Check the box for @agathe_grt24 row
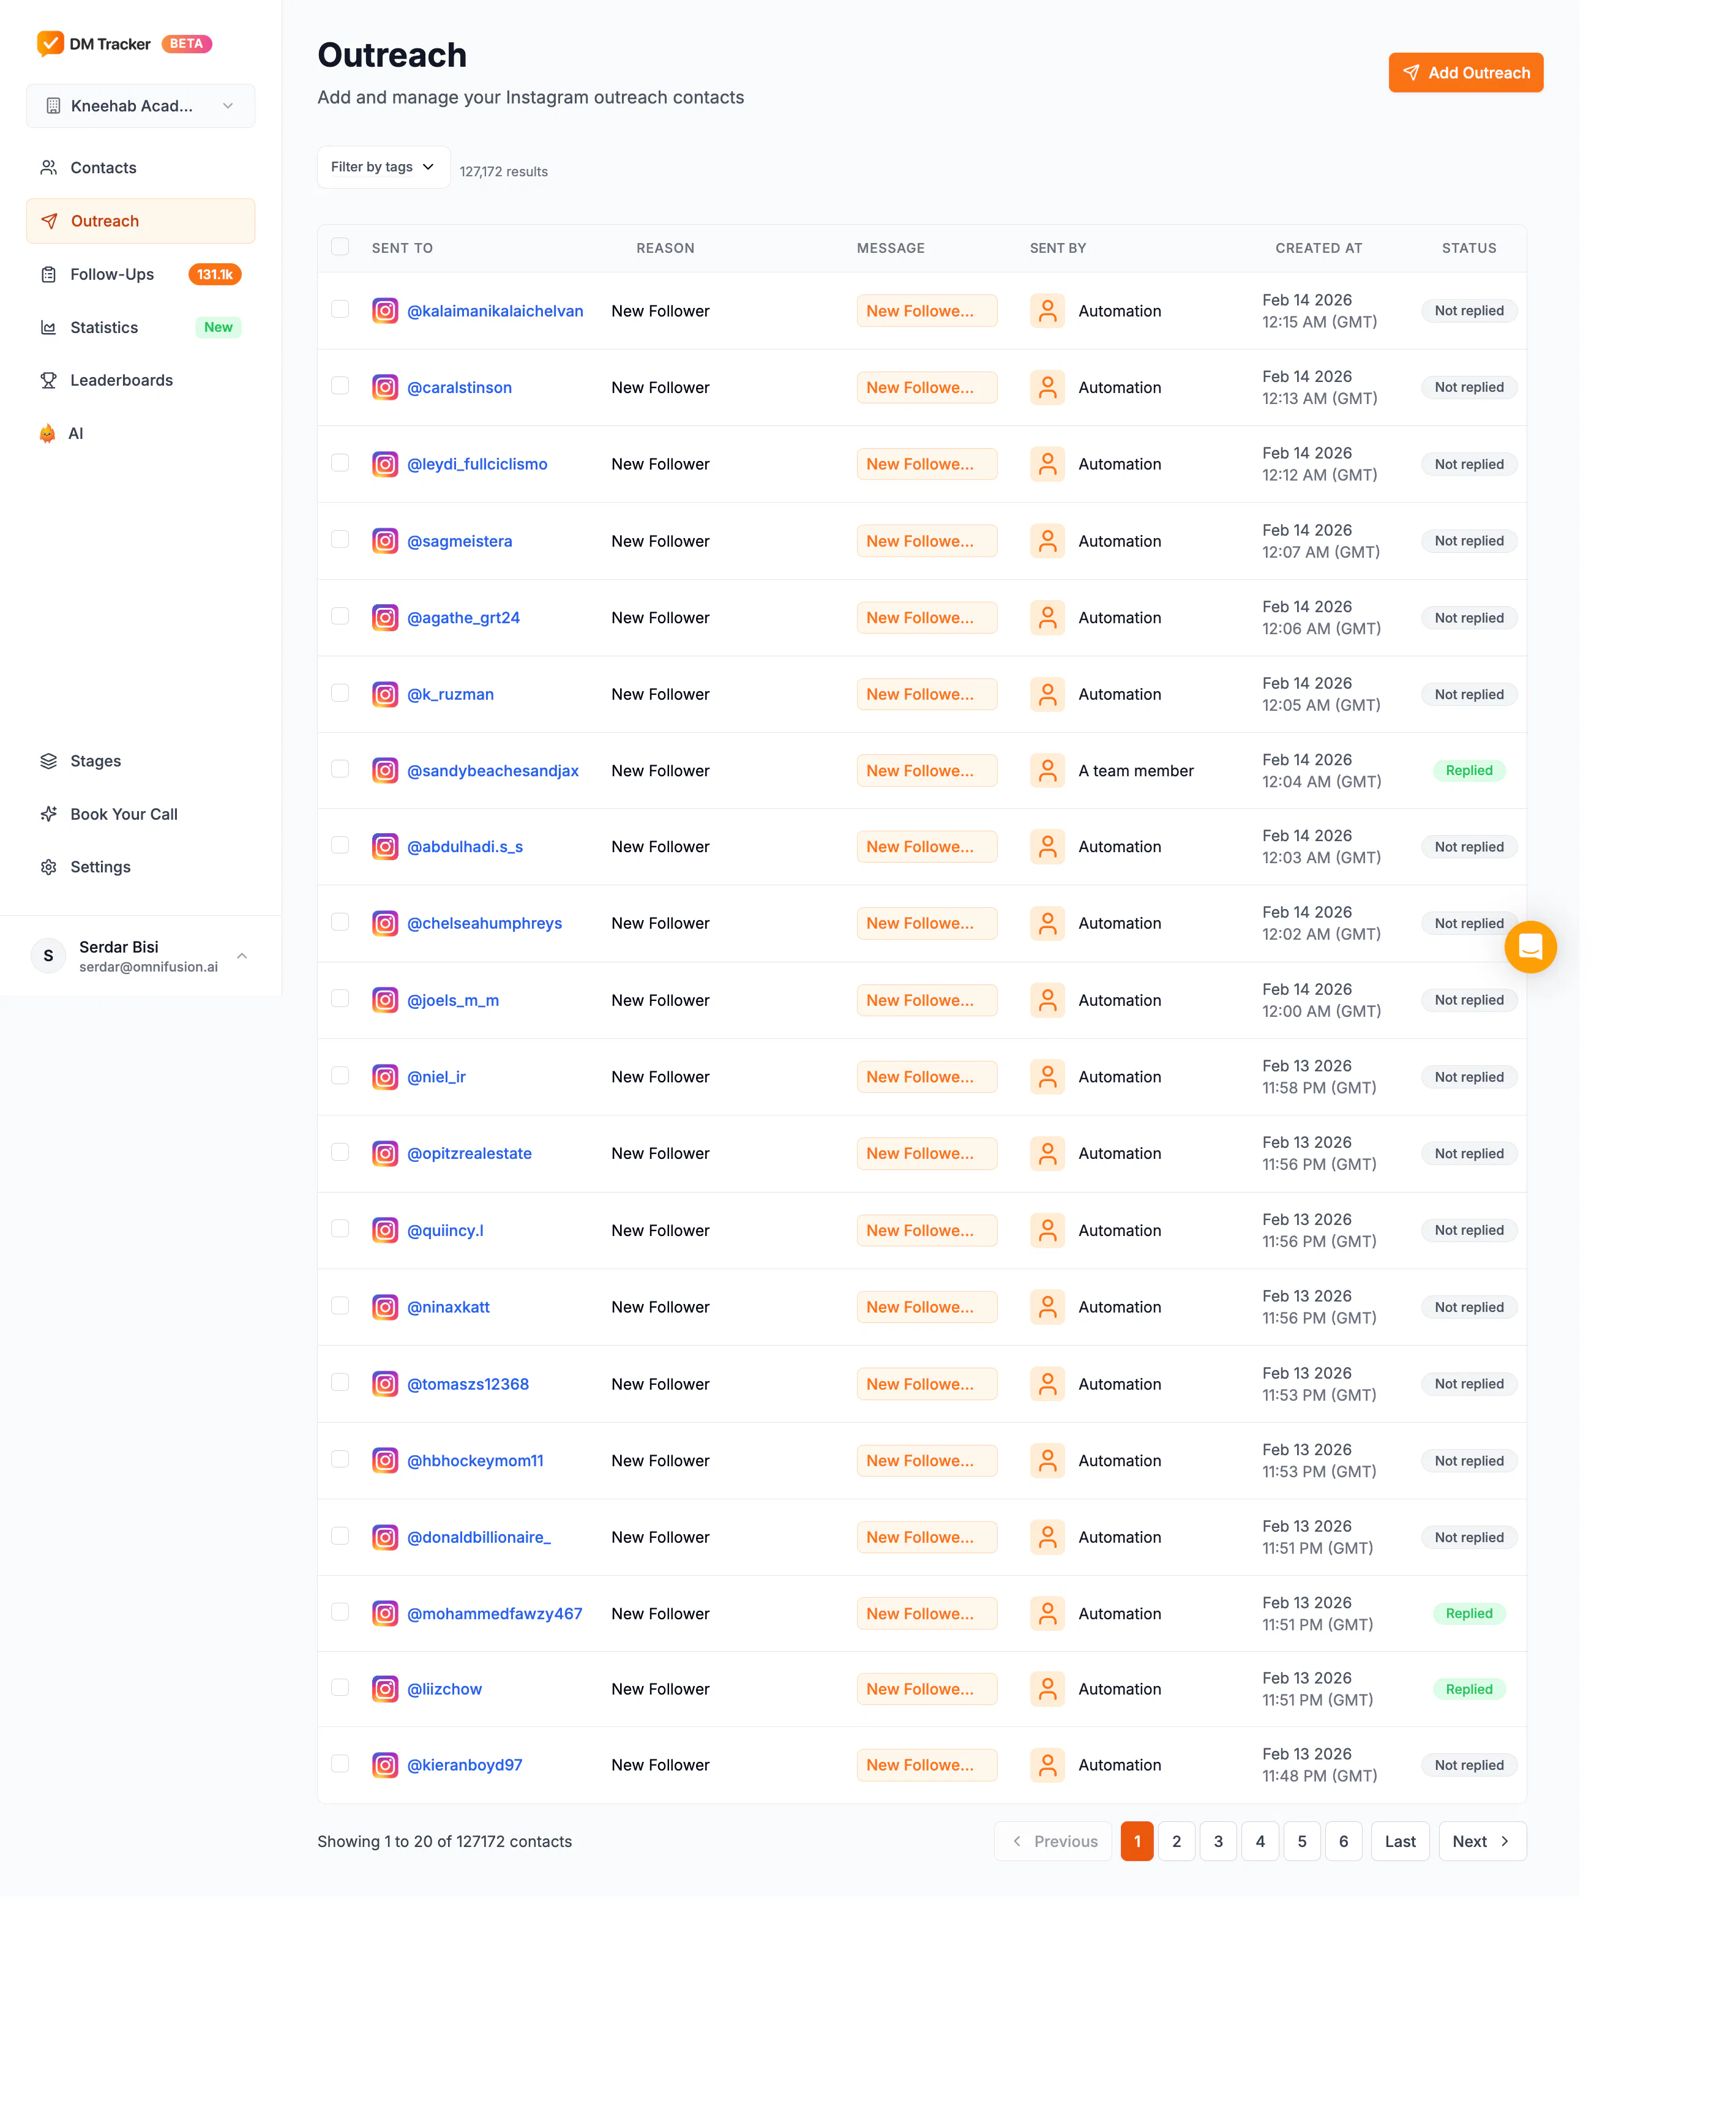 (x=340, y=616)
